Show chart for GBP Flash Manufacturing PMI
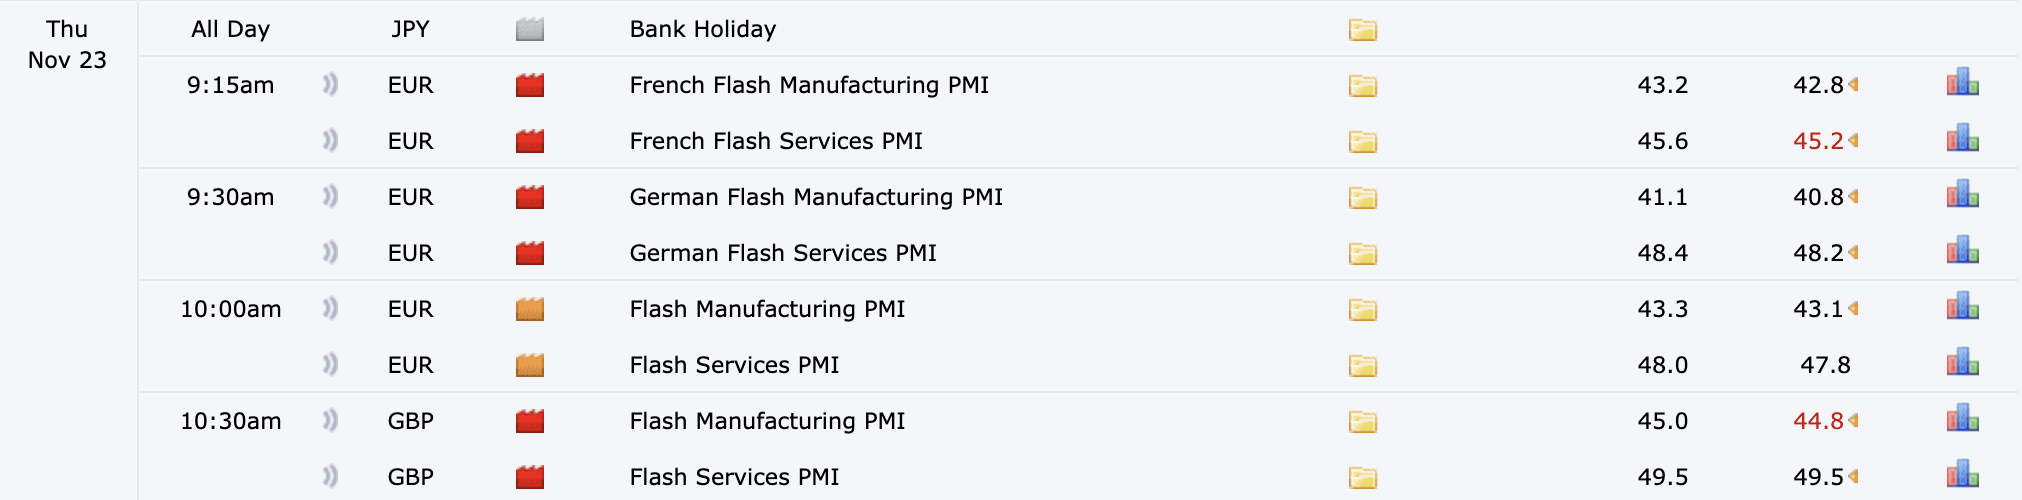The image size is (2022, 500). click(1962, 418)
